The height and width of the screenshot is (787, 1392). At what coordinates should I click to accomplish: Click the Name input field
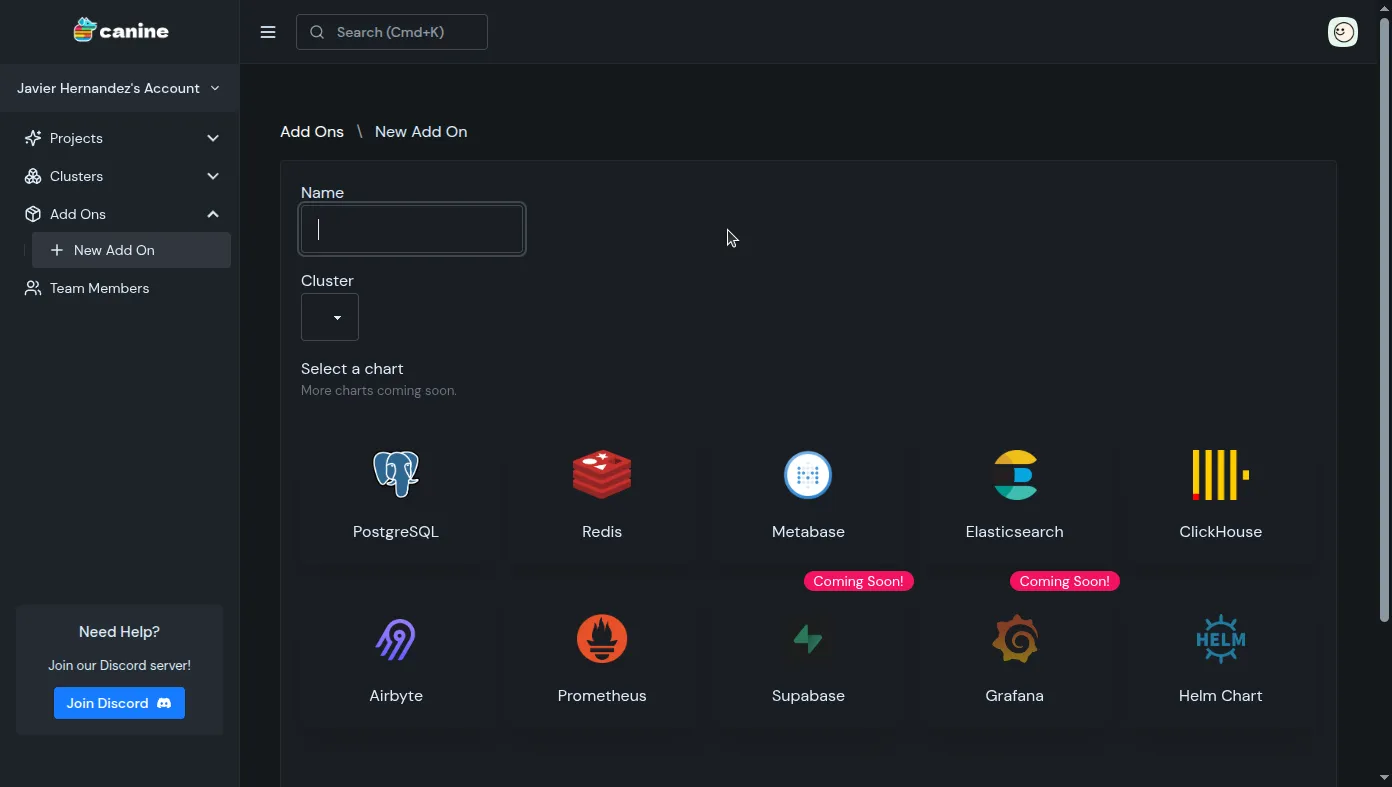point(411,229)
